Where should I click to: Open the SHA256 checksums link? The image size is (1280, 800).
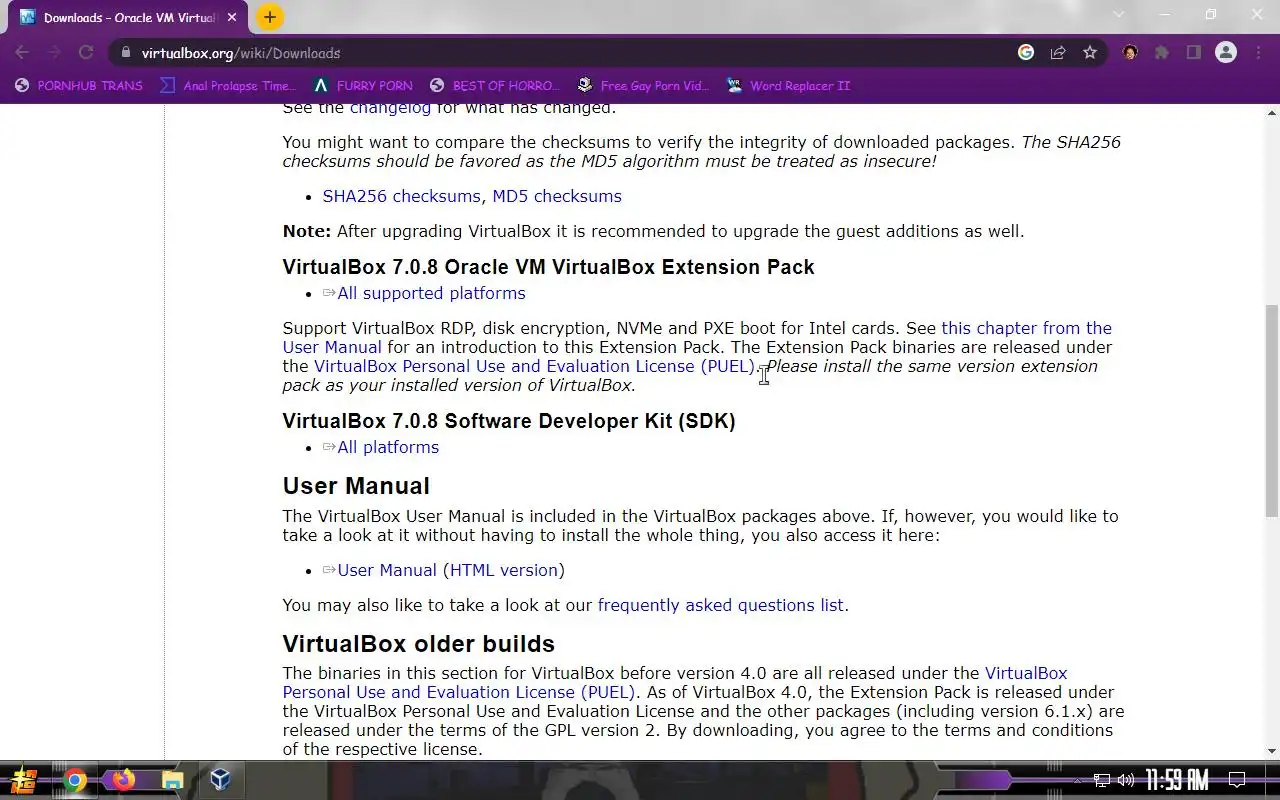(x=402, y=196)
